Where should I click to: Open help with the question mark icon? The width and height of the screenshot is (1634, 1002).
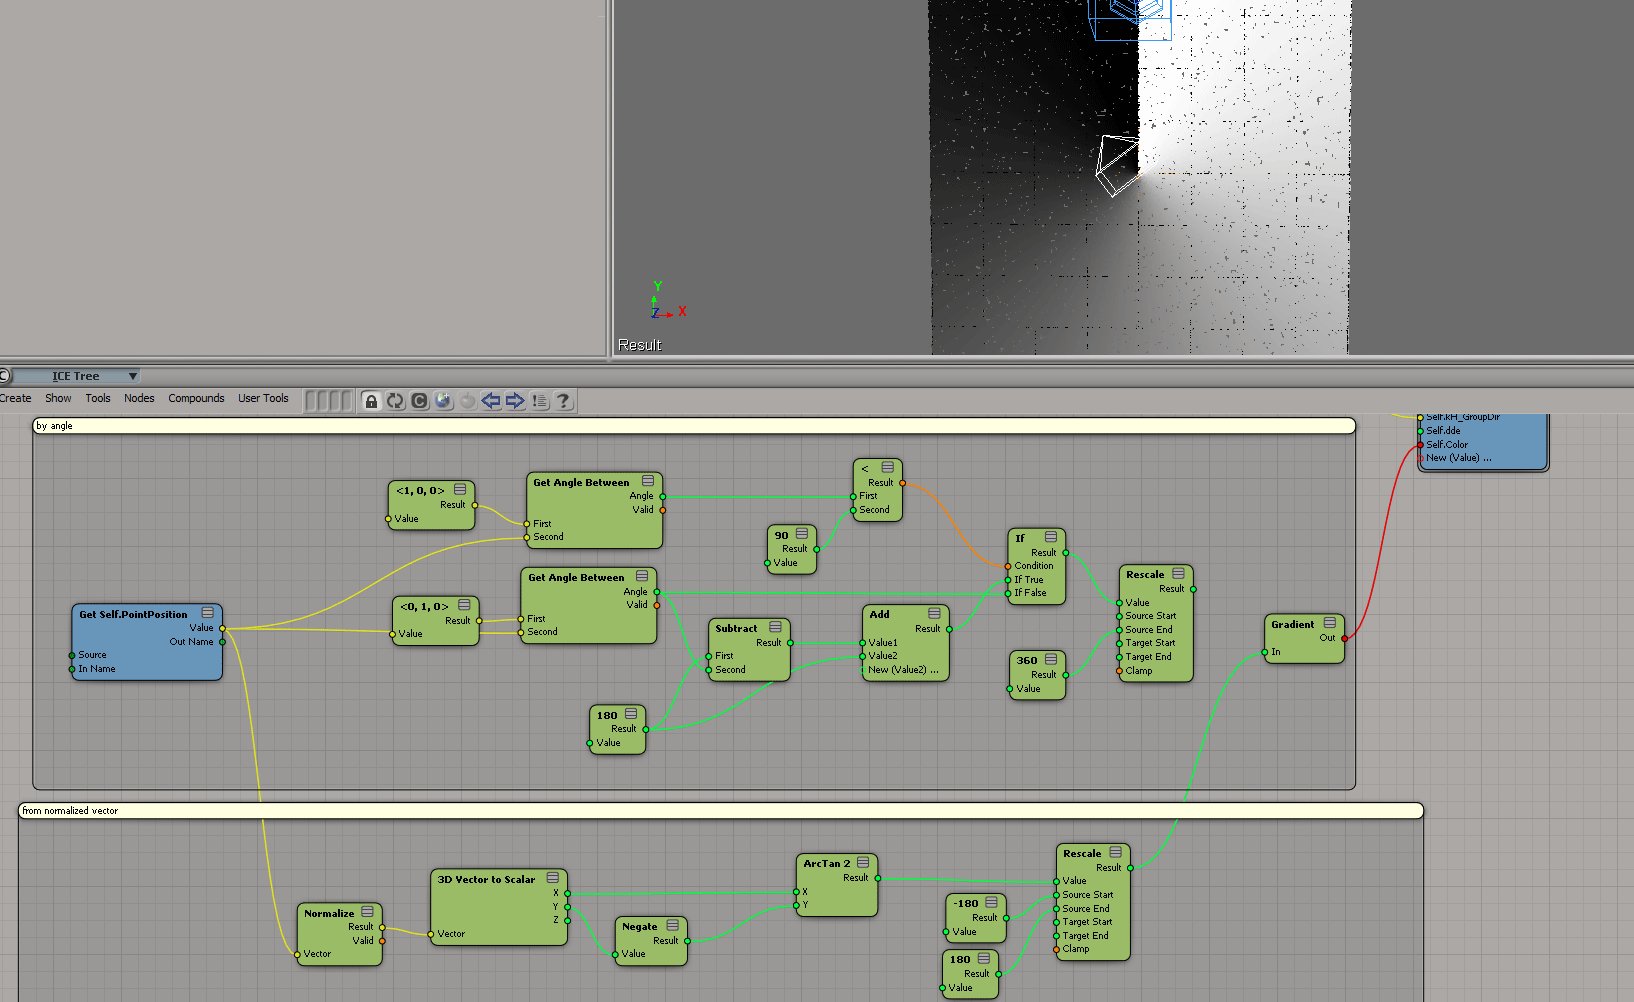coord(564,401)
